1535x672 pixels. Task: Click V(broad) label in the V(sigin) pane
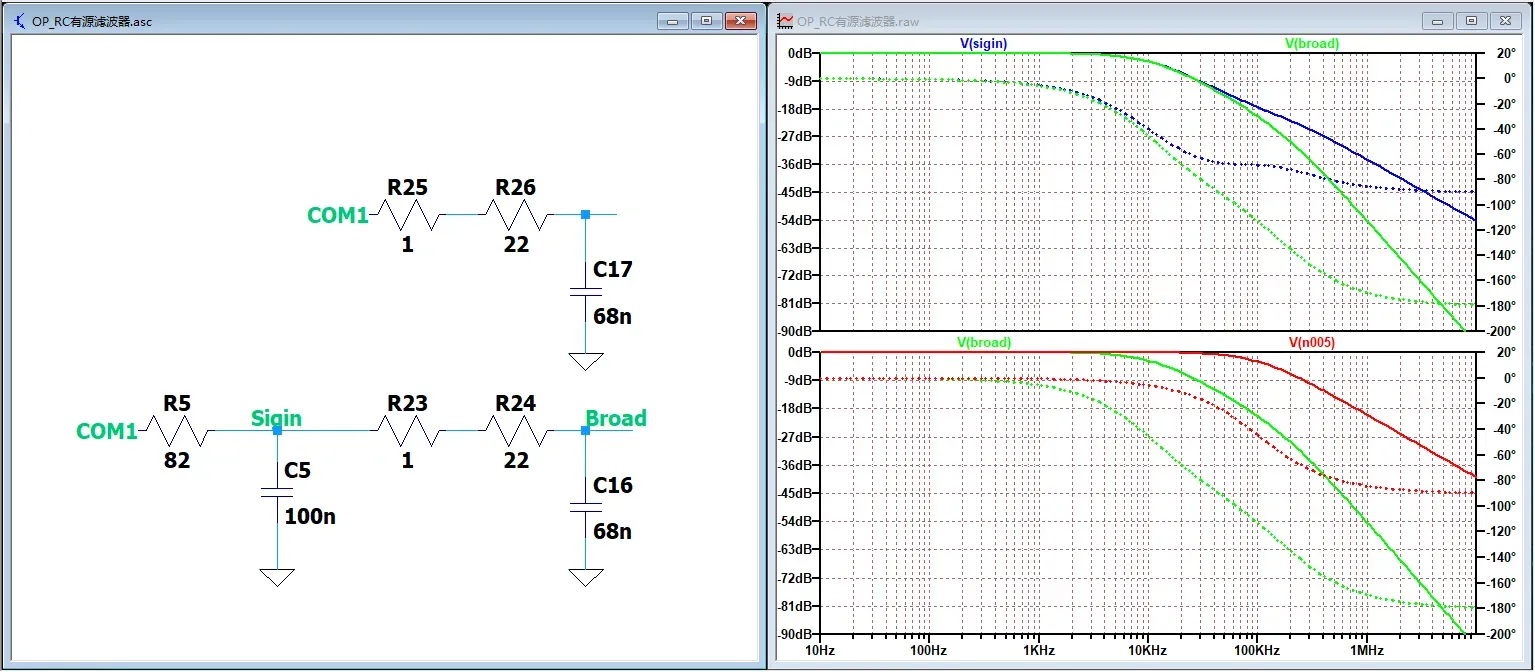pyautogui.click(x=1311, y=43)
